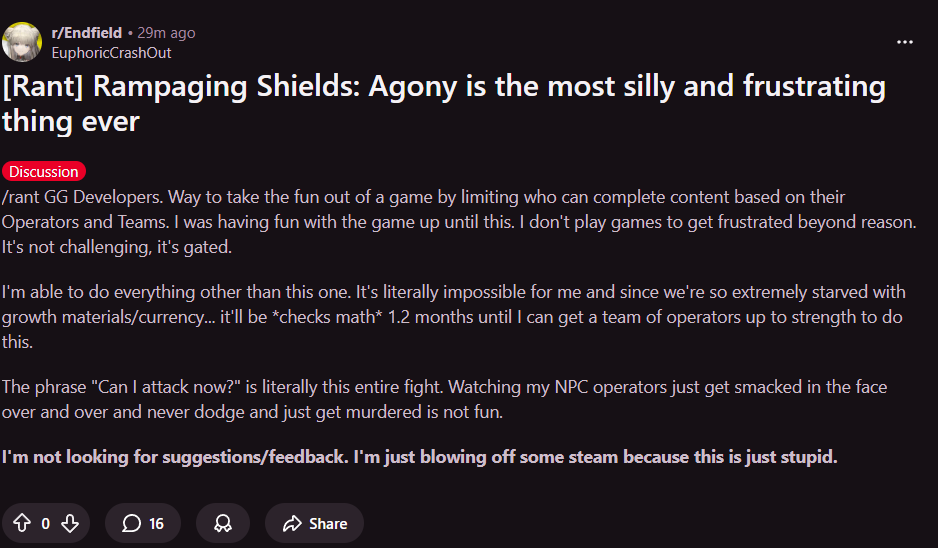Click the r/Endfield community avatar
The width and height of the screenshot is (938, 548).
(22, 42)
